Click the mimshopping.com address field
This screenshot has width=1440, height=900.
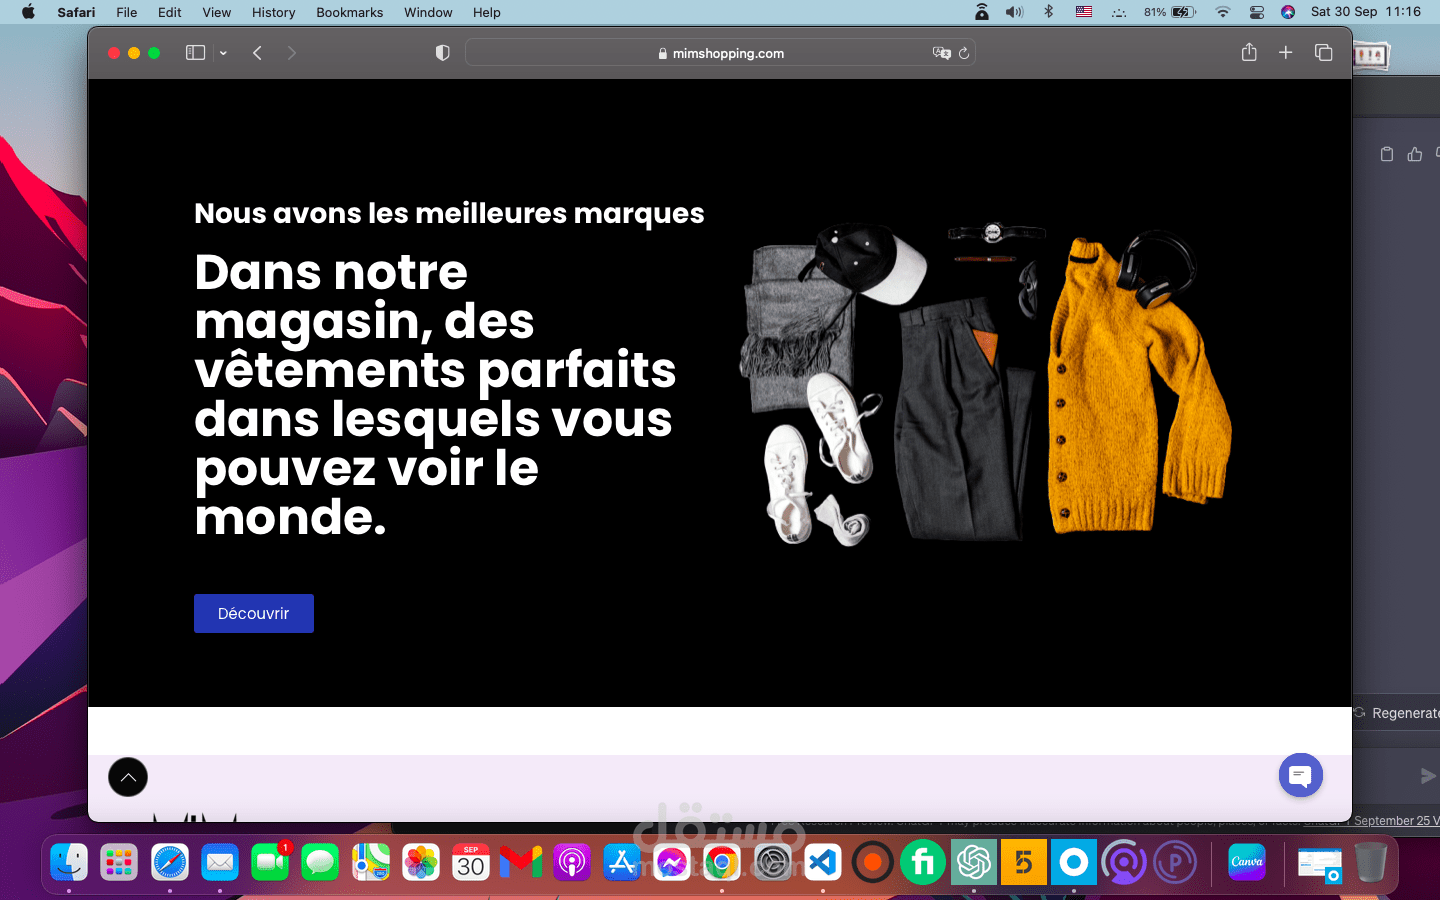click(x=720, y=53)
